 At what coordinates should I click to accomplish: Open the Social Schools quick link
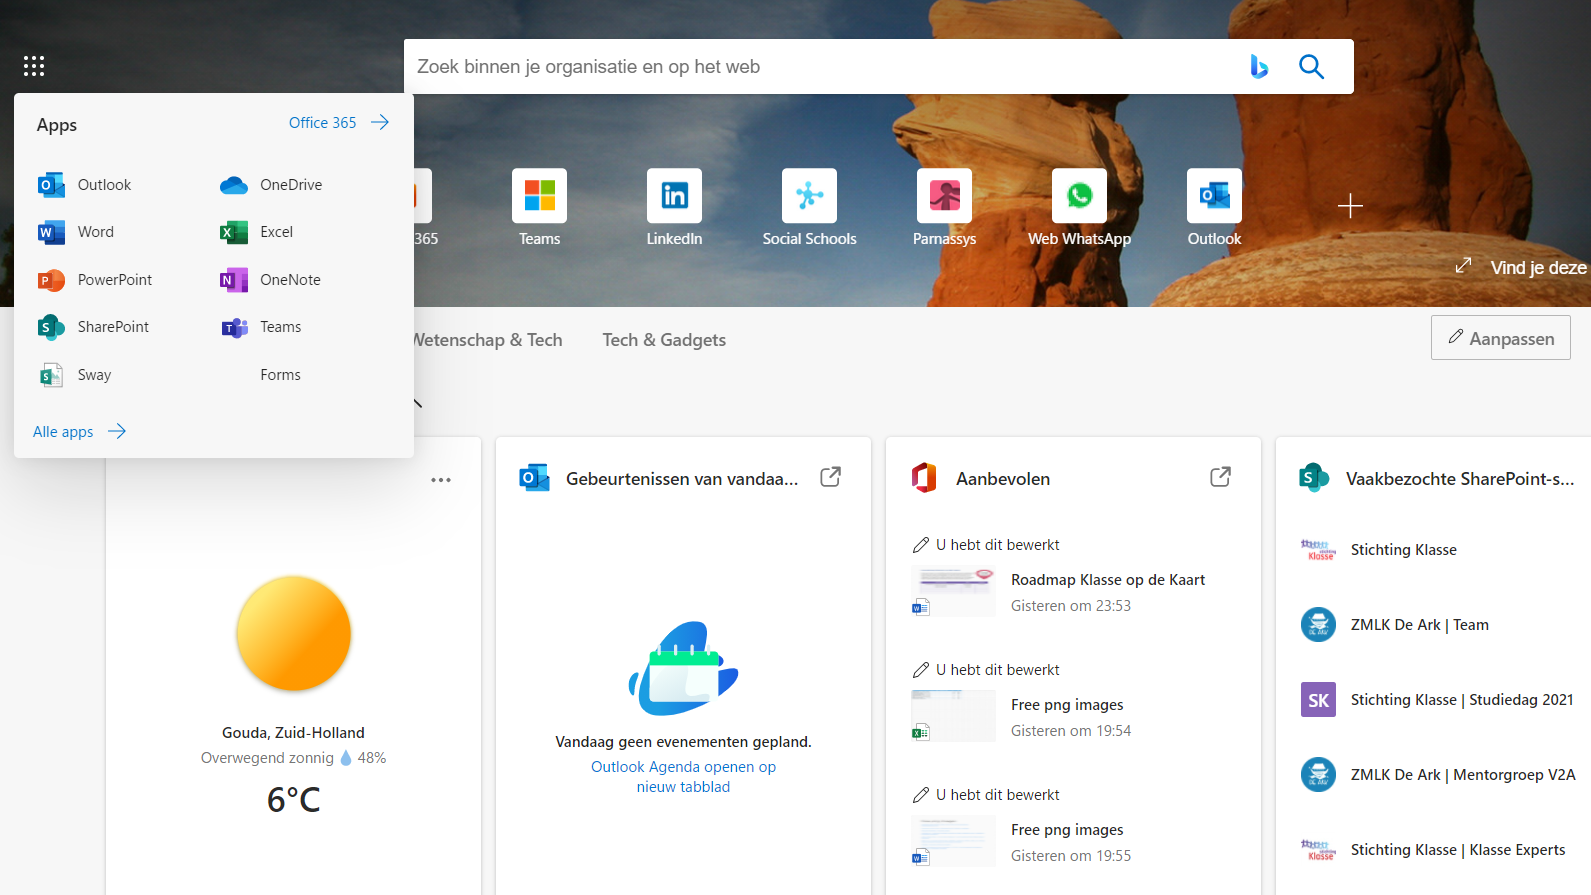809,208
